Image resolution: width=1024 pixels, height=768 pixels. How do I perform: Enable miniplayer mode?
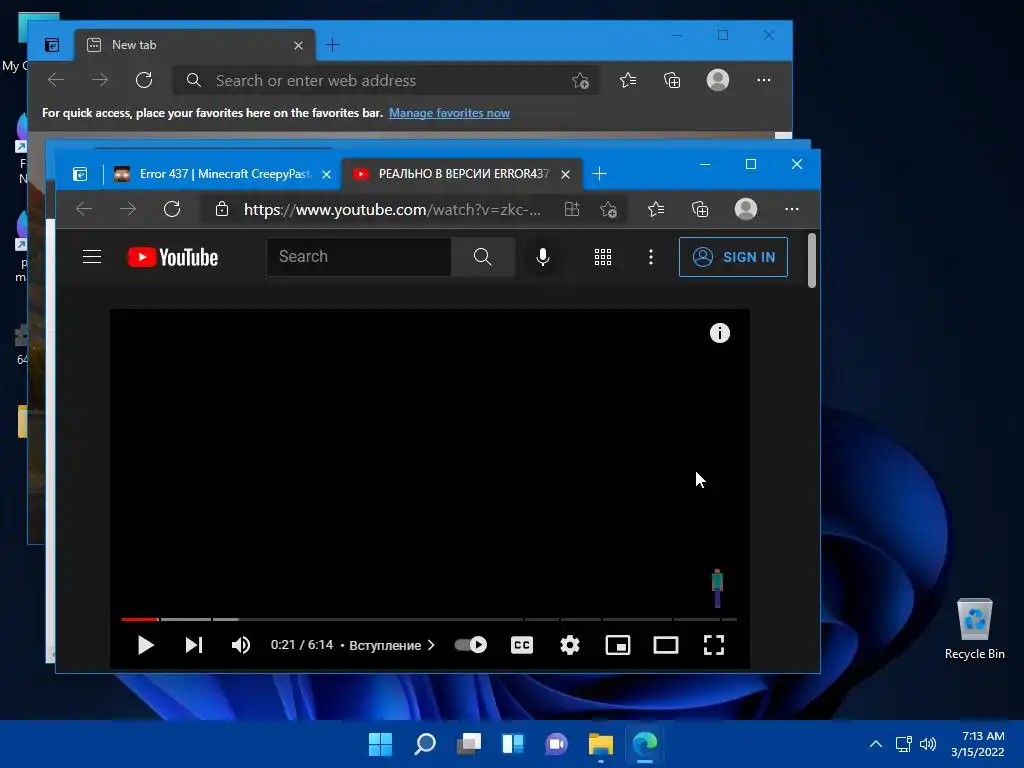tap(618, 645)
